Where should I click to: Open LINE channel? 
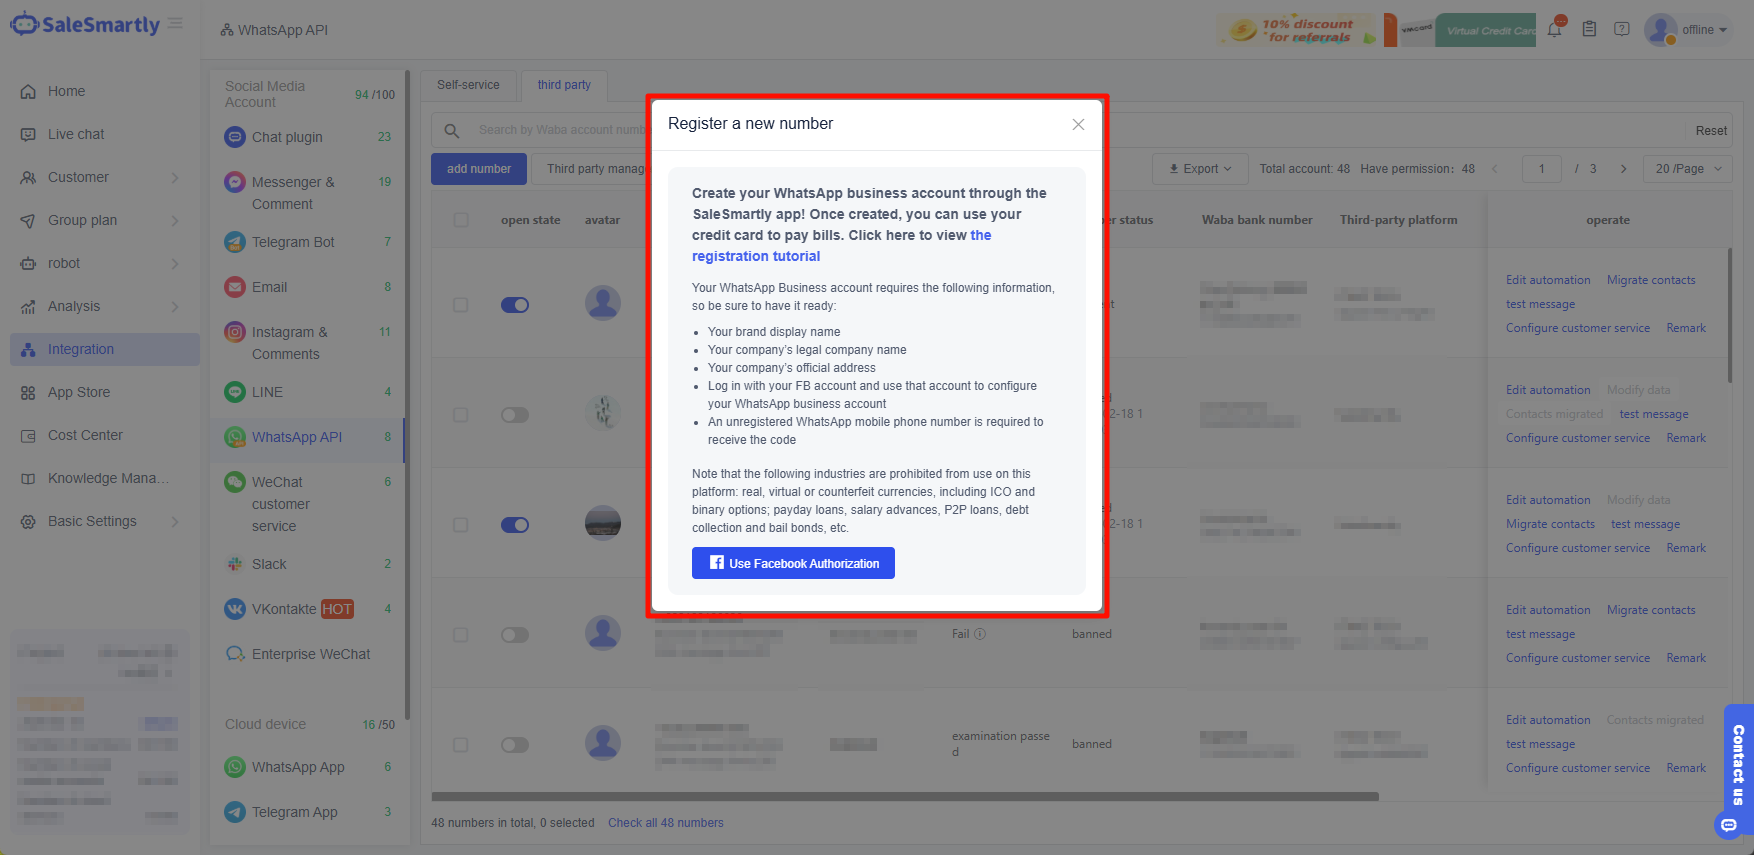307,392
